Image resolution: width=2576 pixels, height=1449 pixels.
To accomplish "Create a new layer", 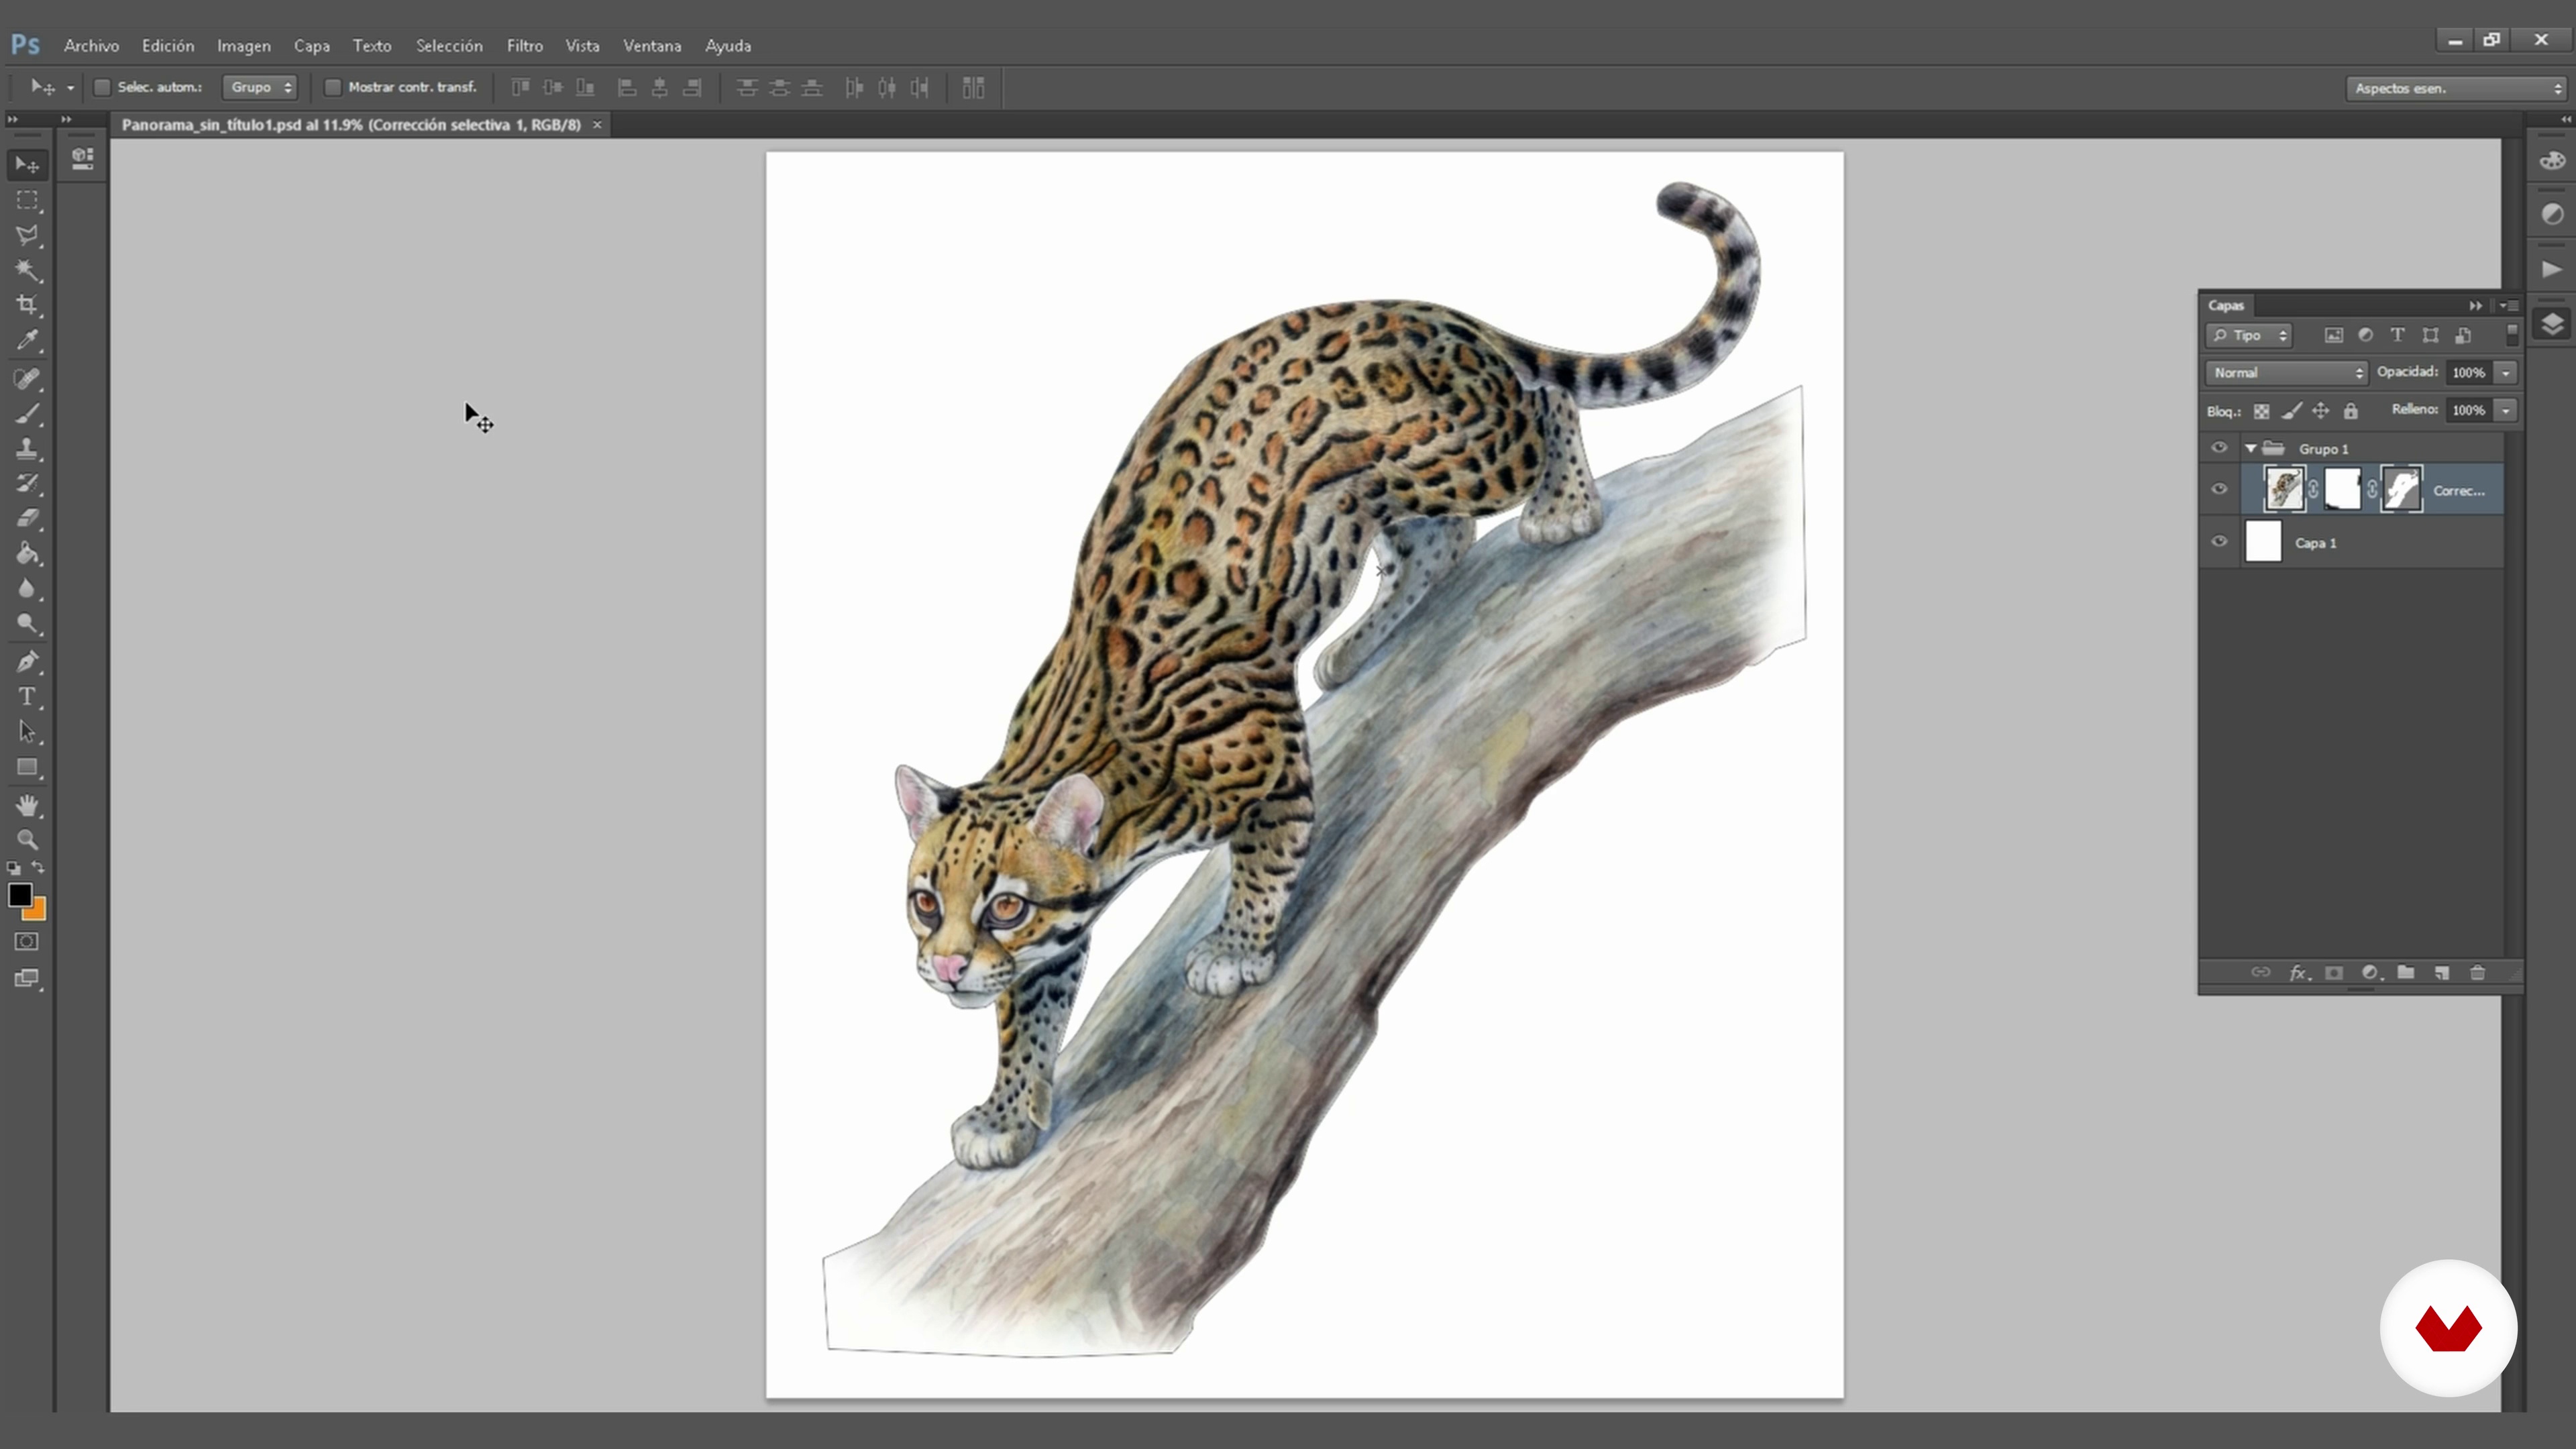I will (2442, 973).
